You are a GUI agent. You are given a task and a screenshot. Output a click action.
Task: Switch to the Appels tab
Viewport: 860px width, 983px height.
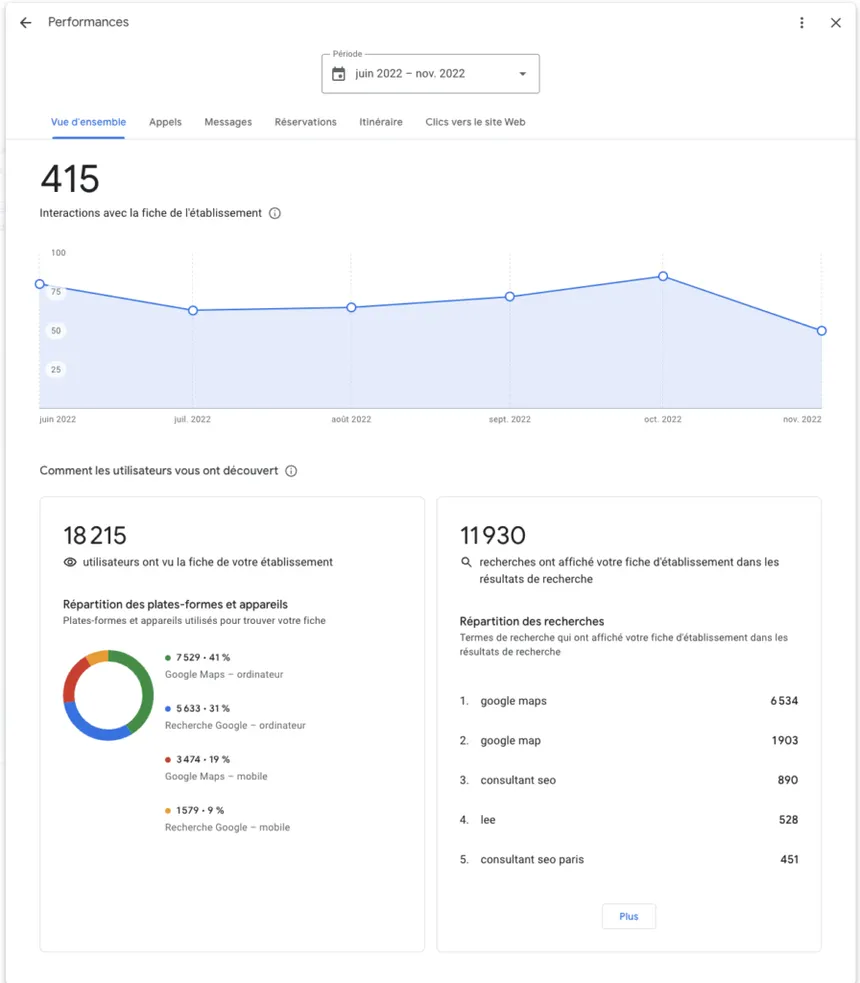click(165, 122)
